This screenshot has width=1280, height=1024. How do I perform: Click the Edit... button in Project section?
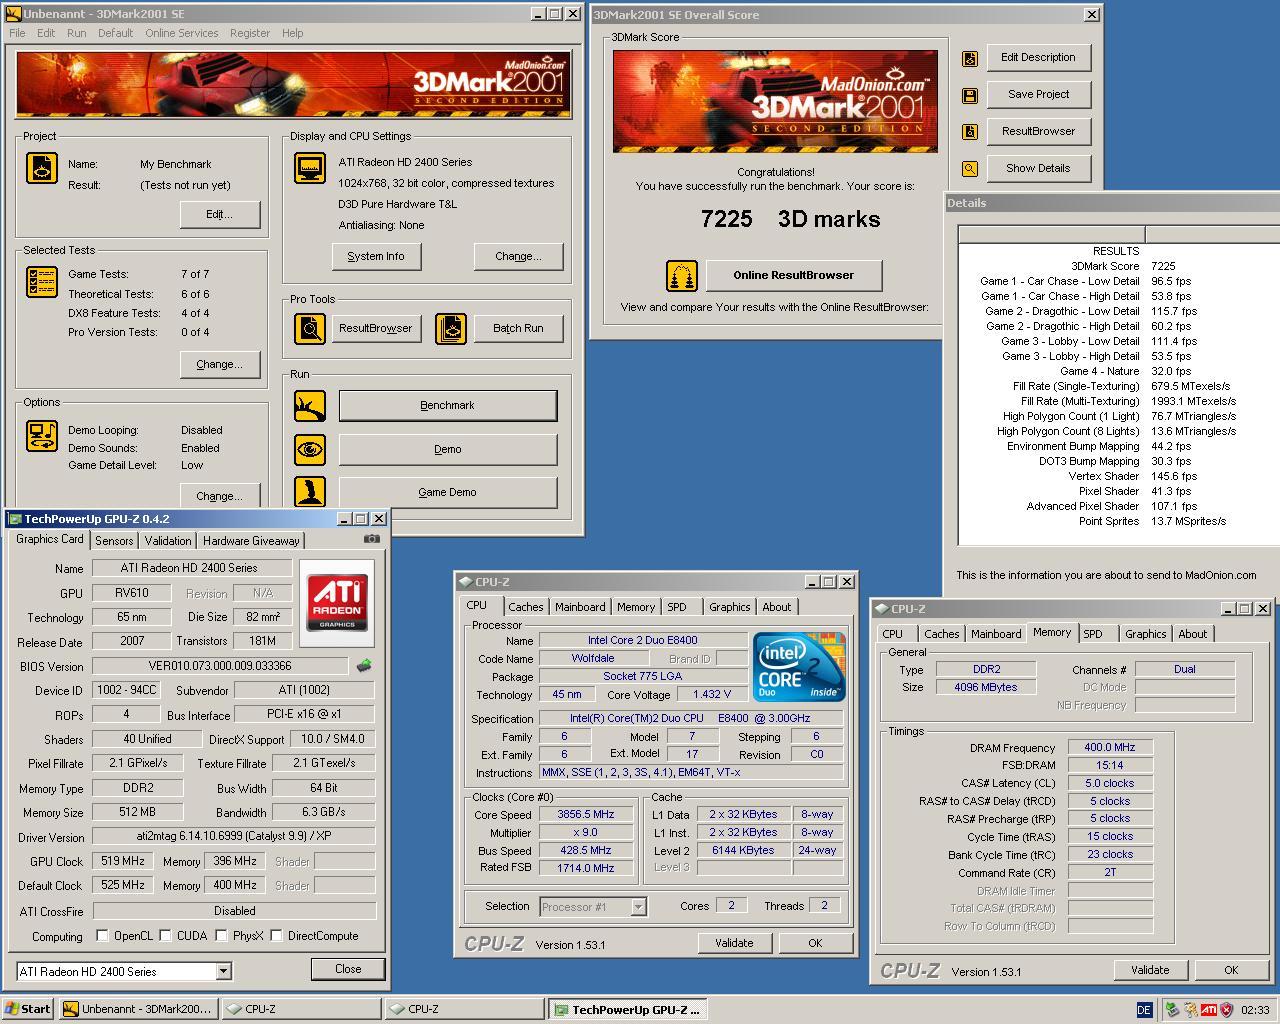[x=220, y=214]
